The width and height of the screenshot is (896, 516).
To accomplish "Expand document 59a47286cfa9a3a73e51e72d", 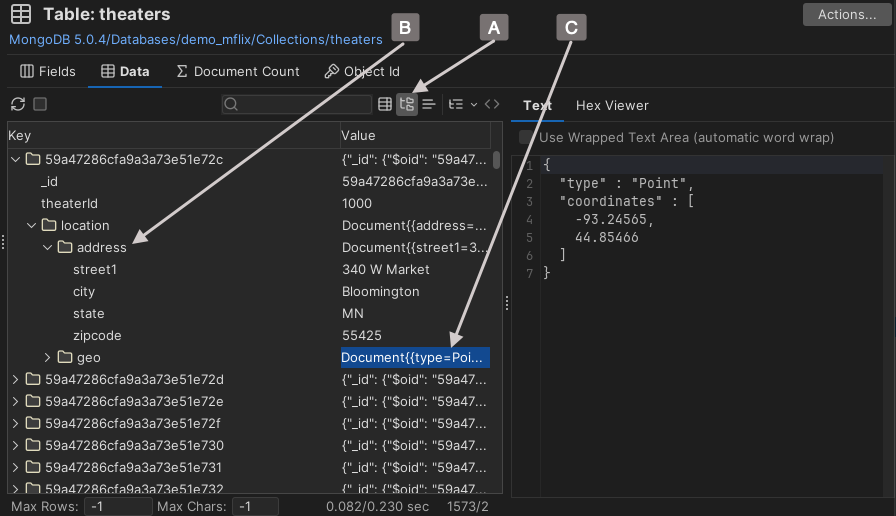I will tap(16, 379).
